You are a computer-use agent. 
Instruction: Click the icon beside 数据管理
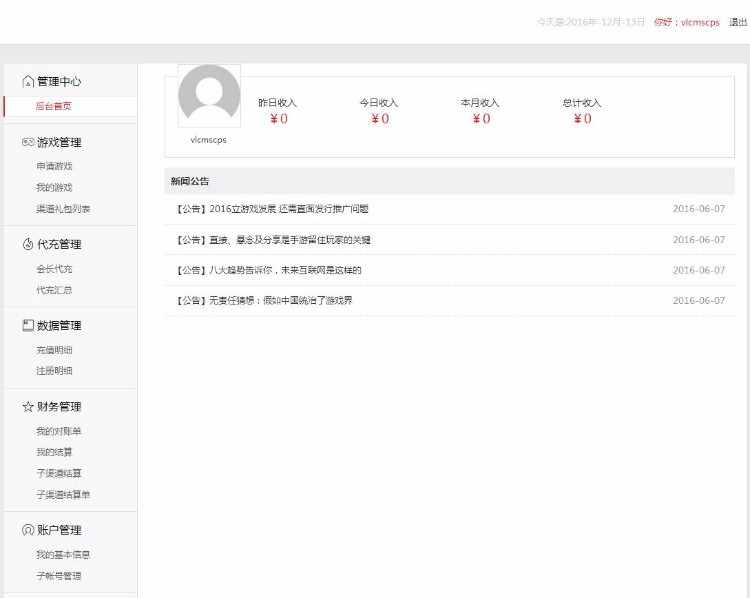[x=28, y=325]
